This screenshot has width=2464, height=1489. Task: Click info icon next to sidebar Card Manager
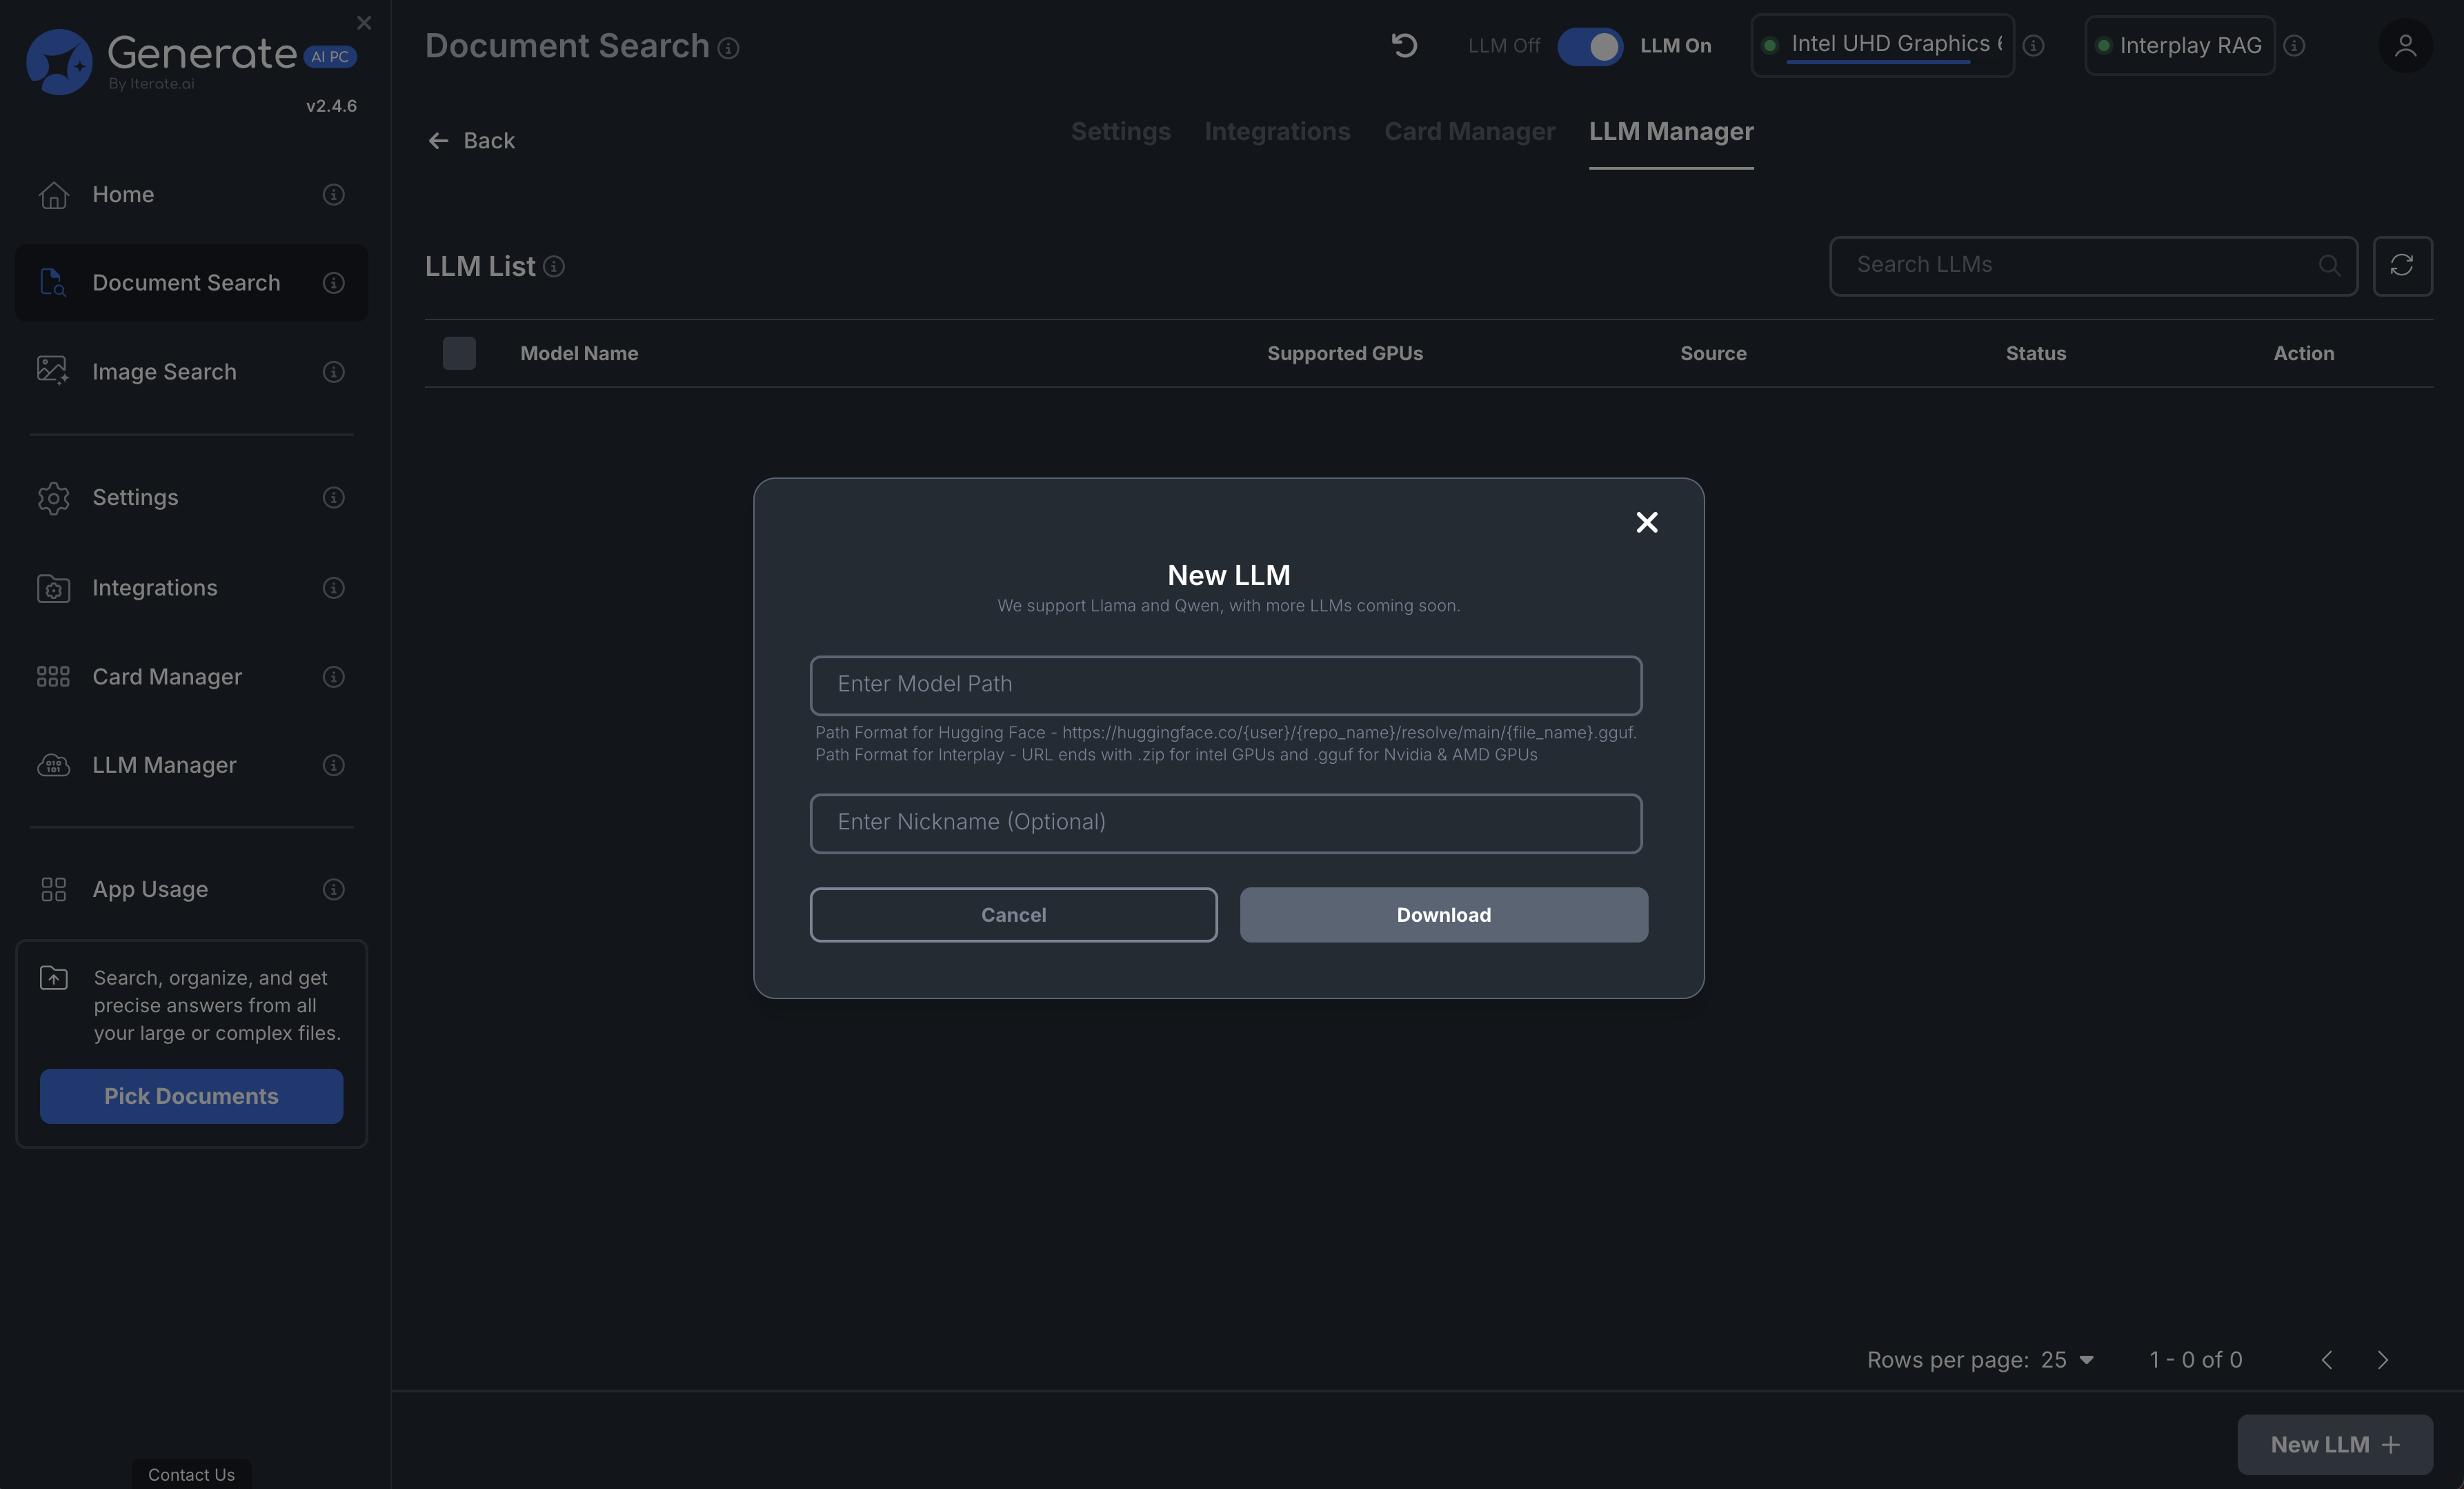click(334, 677)
